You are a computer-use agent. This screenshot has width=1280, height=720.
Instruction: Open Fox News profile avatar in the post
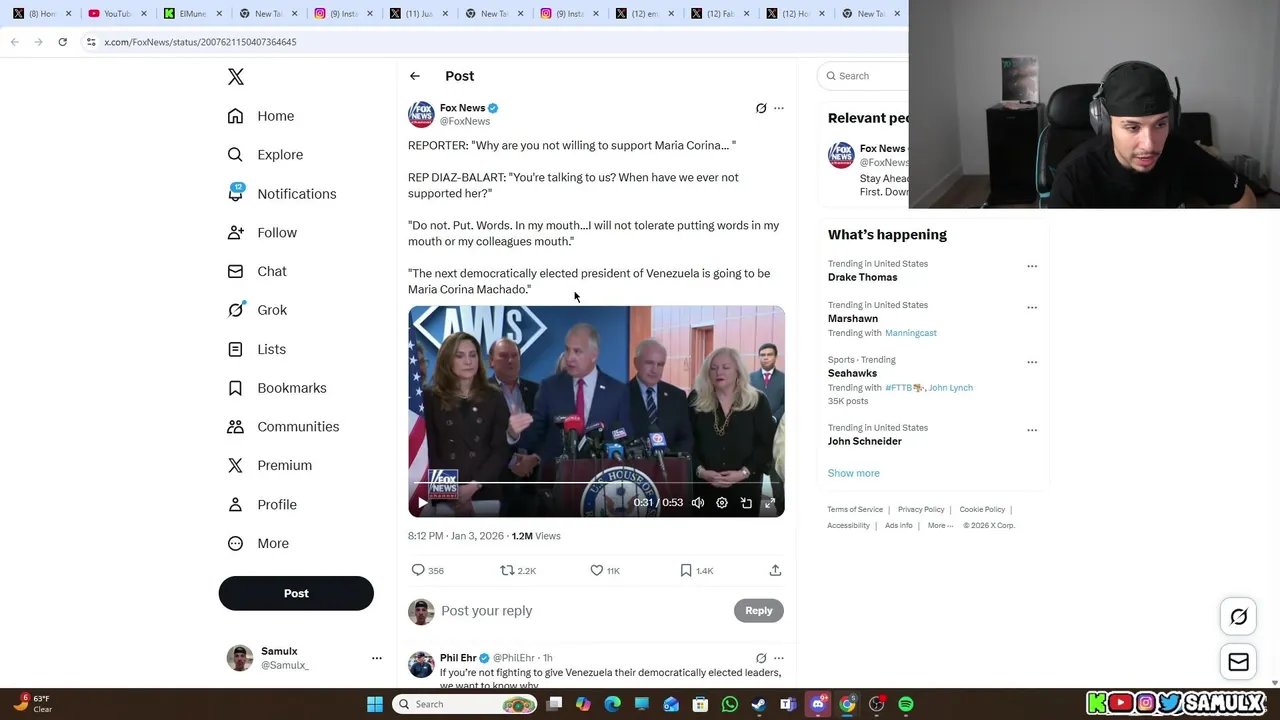point(421,114)
